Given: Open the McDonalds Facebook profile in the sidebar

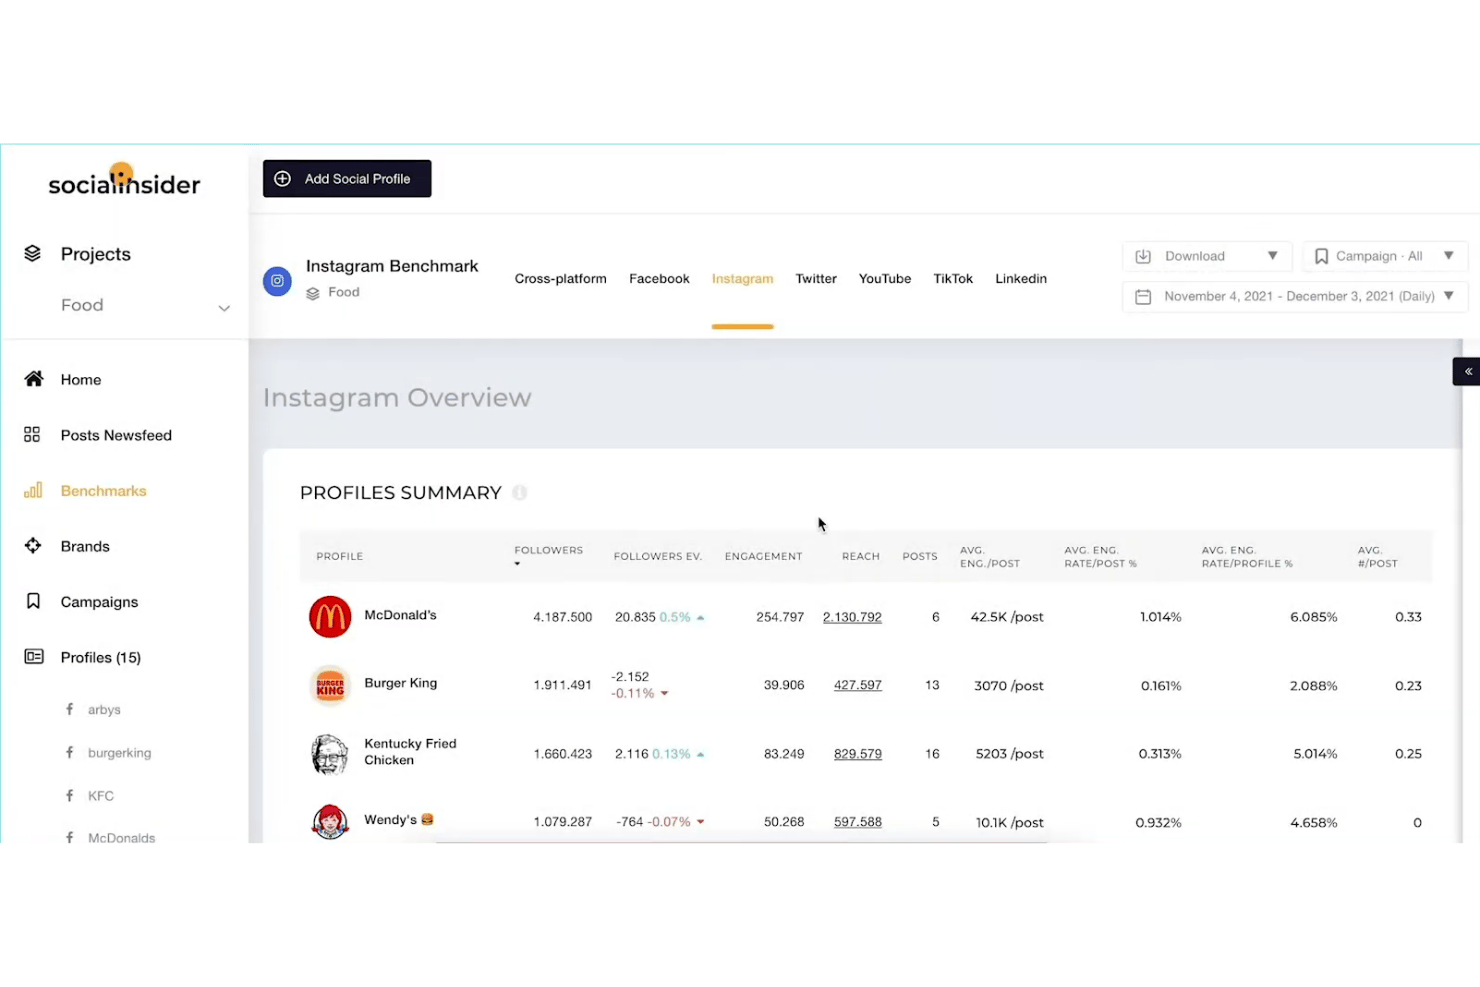Looking at the screenshot, I should (x=121, y=838).
